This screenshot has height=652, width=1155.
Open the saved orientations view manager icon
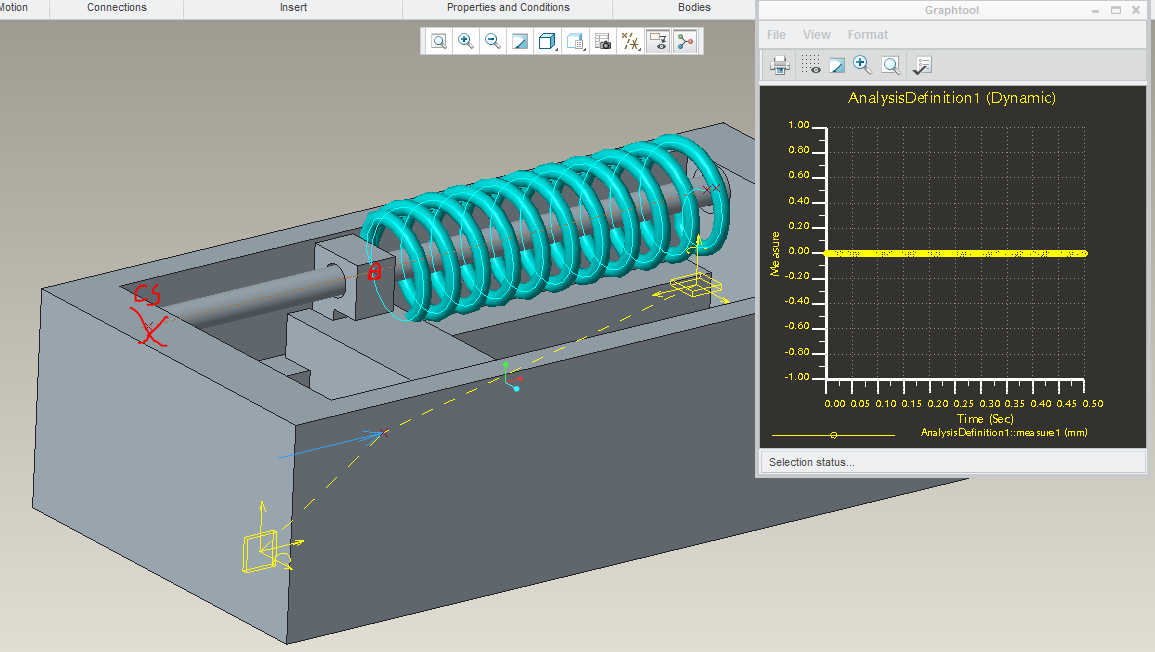[575, 41]
